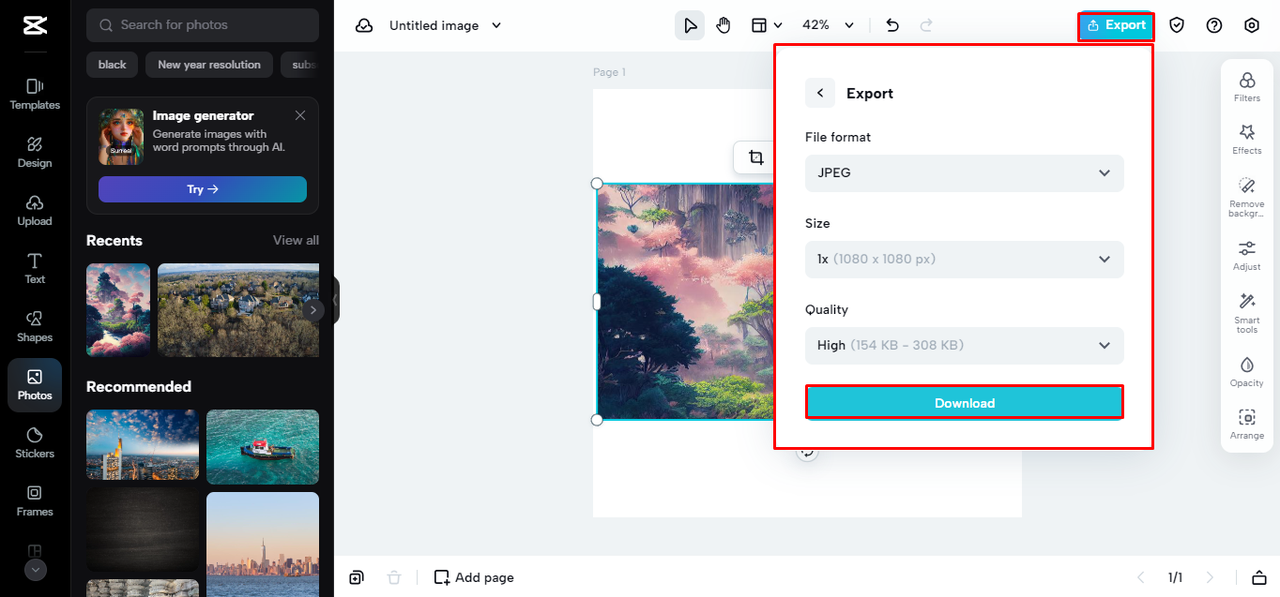The width and height of the screenshot is (1280, 597).
Task: Click the Try button for Image generator
Action: (203, 189)
